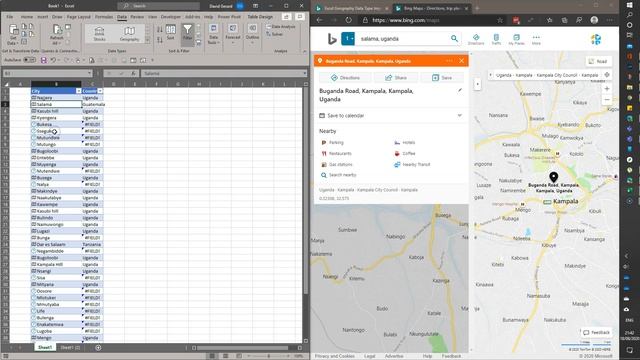Click the locate me target icon on map
640x360 pixels.
[x=607, y=75]
